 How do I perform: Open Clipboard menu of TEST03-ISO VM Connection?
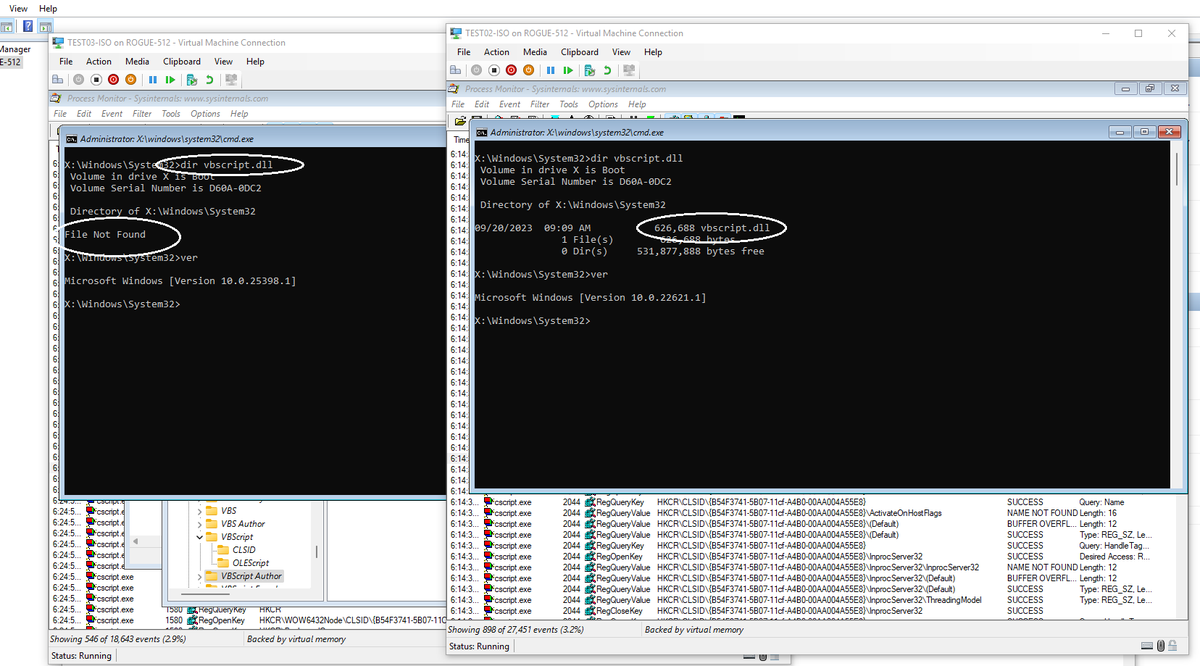pyautogui.click(x=181, y=61)
